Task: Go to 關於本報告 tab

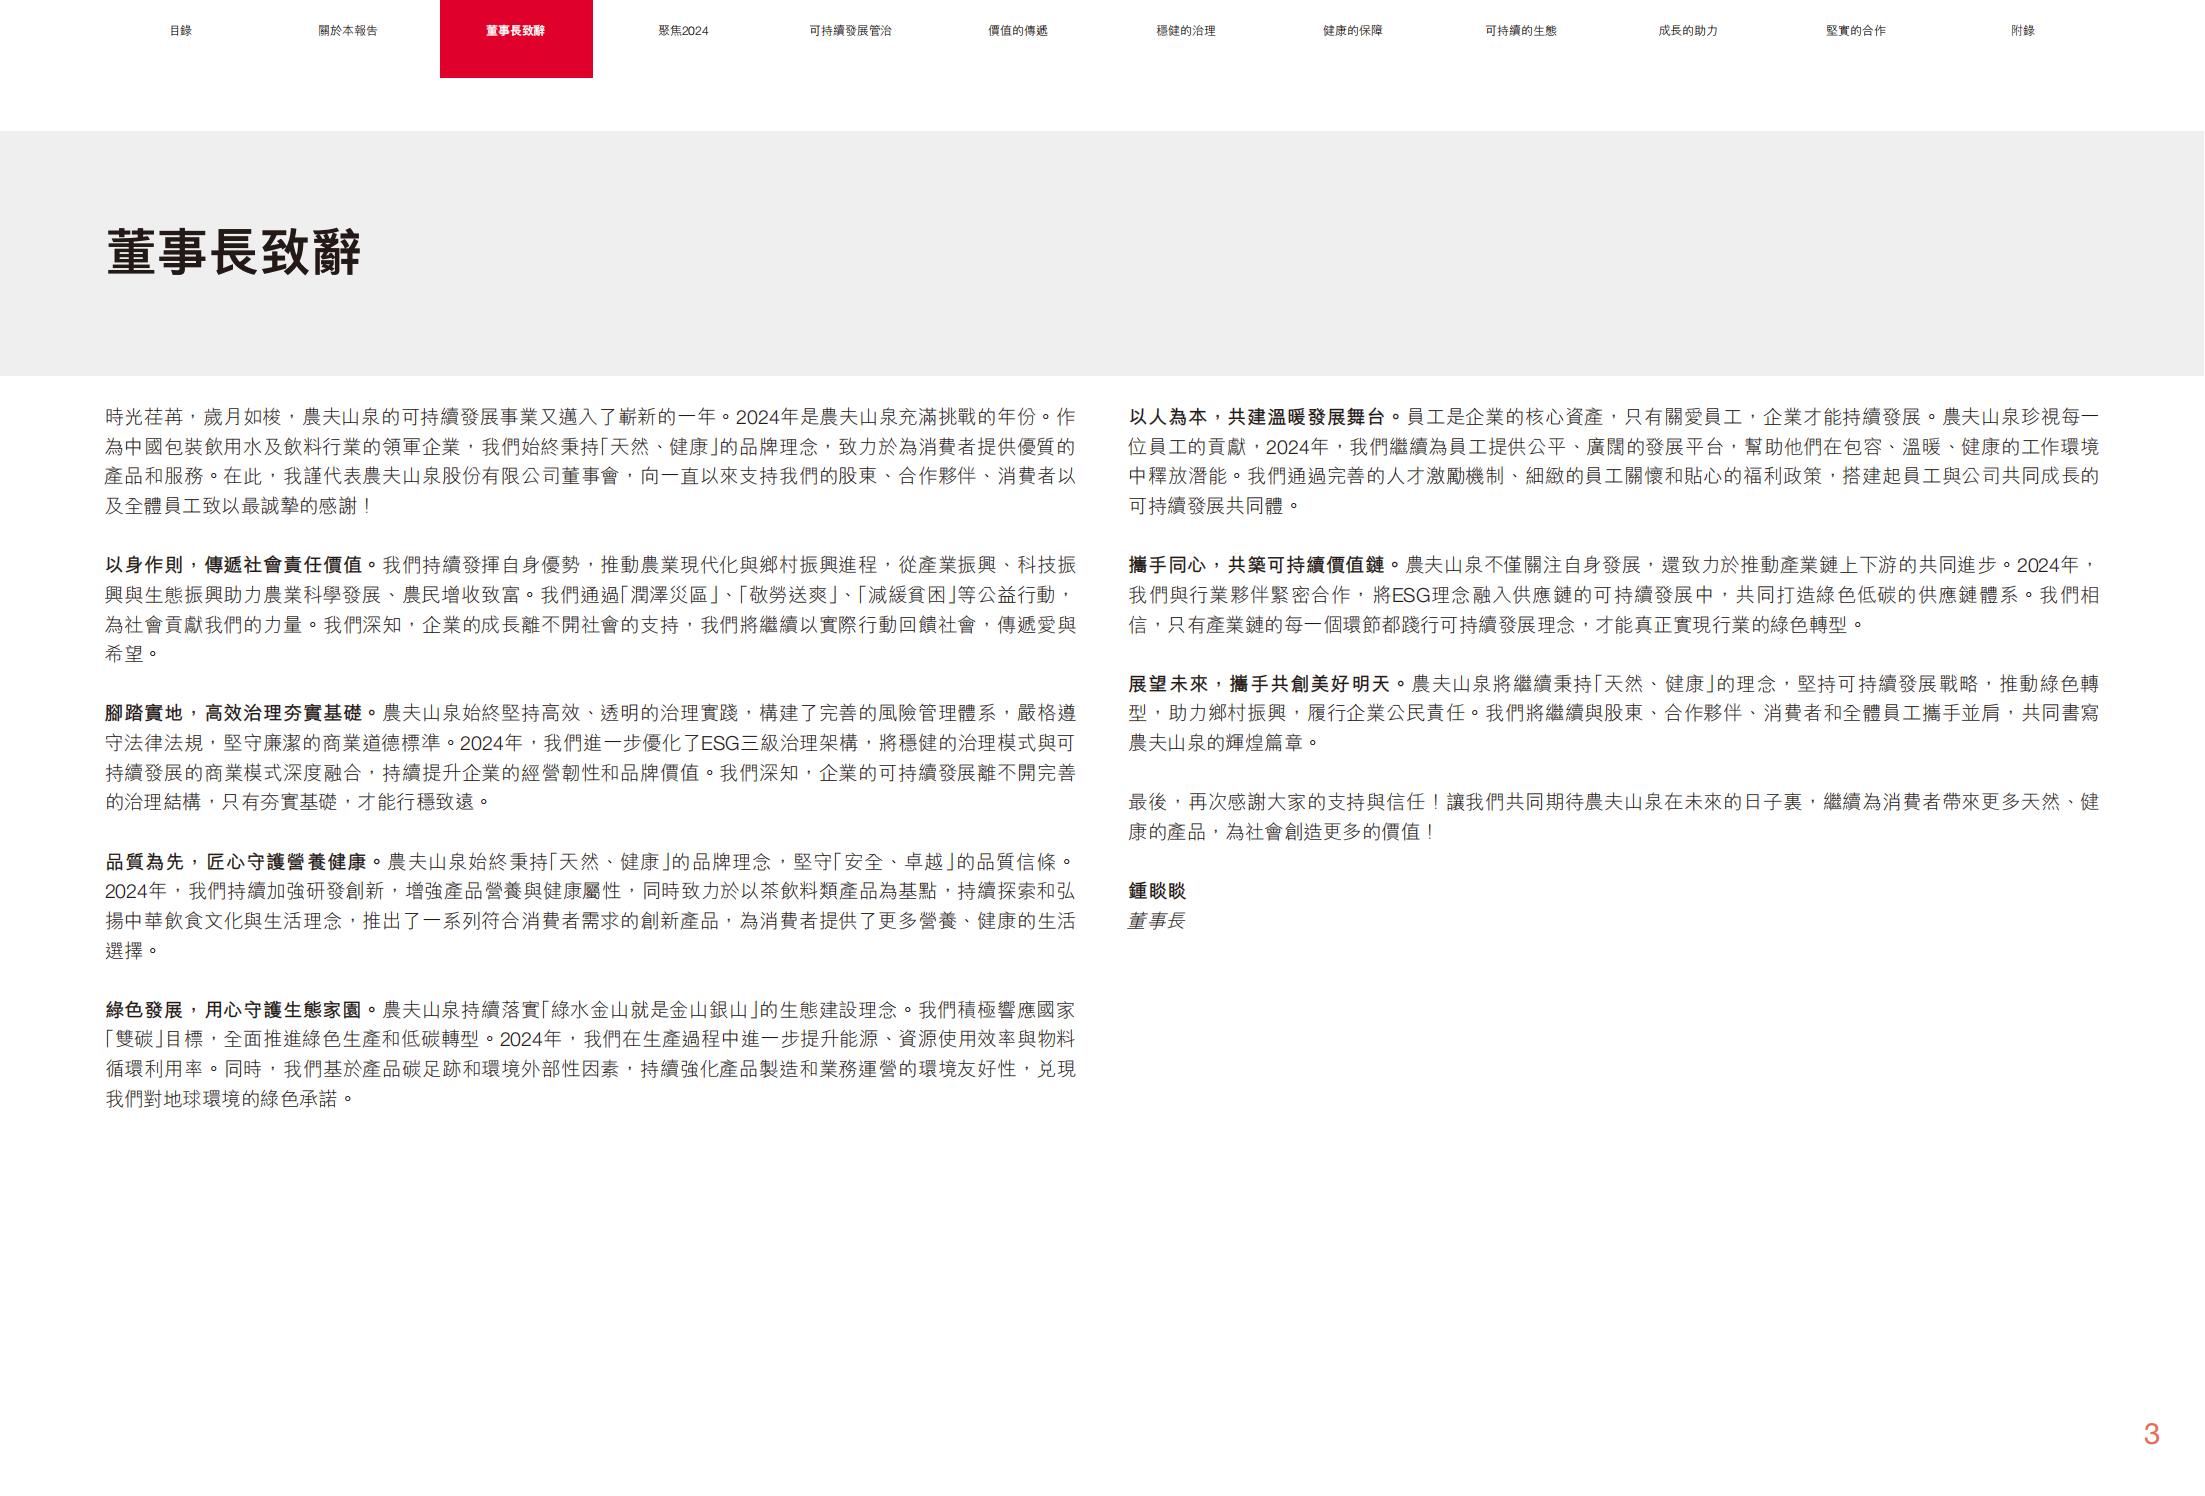Action: tap(348, 31)
